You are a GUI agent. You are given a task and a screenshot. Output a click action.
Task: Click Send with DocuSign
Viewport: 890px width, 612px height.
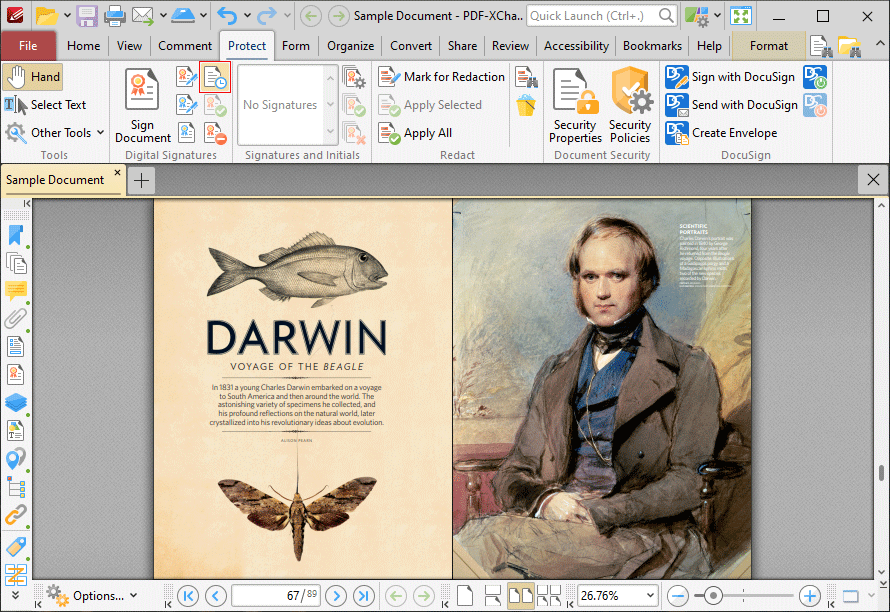[732, 105]
